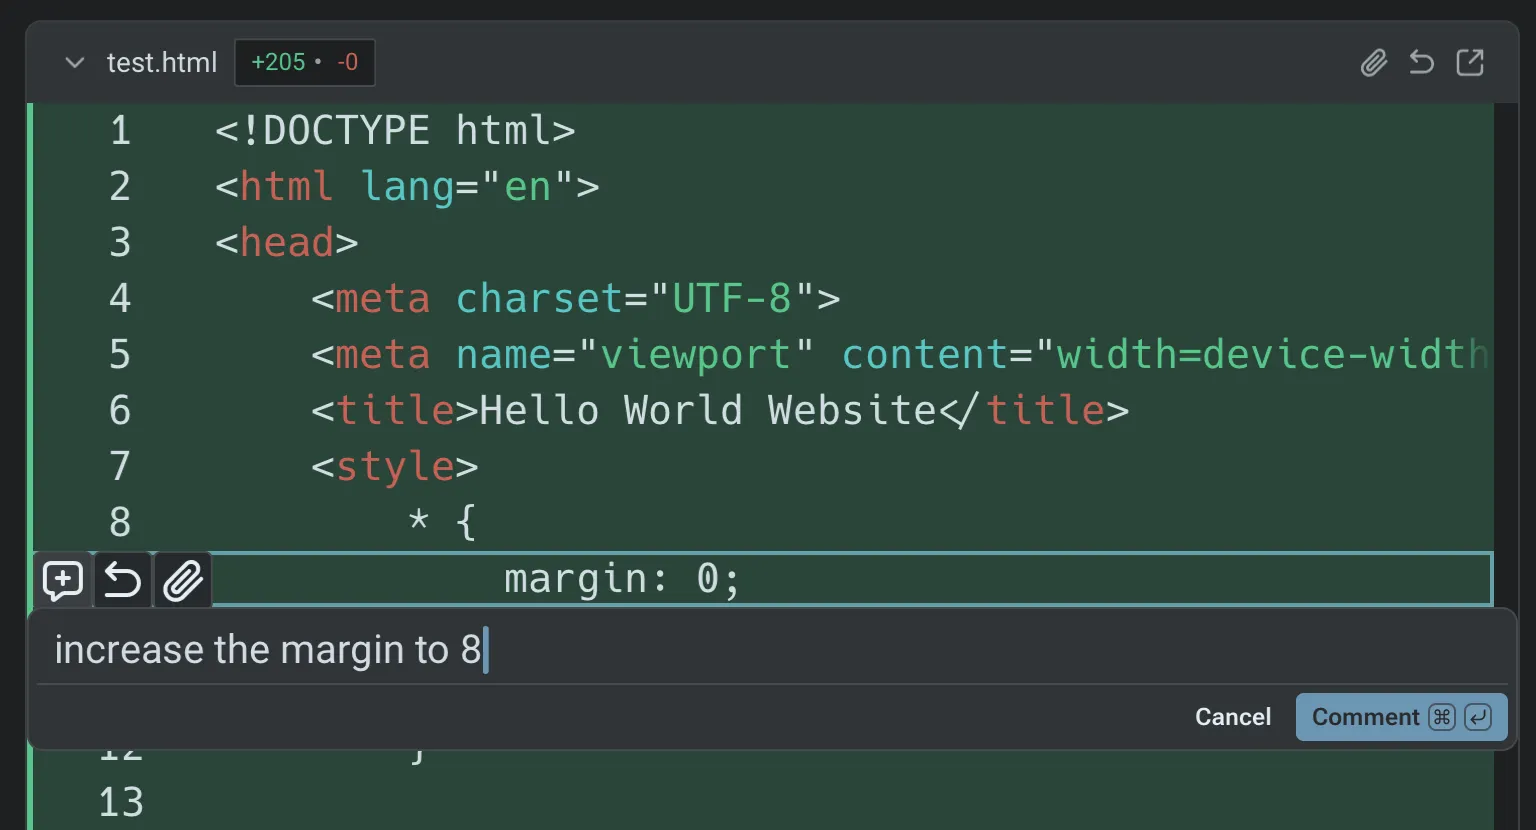The width and height of the screenshot is (1536, 830).
Task: Open test.html in an external window
Action: click(1470, 62)
